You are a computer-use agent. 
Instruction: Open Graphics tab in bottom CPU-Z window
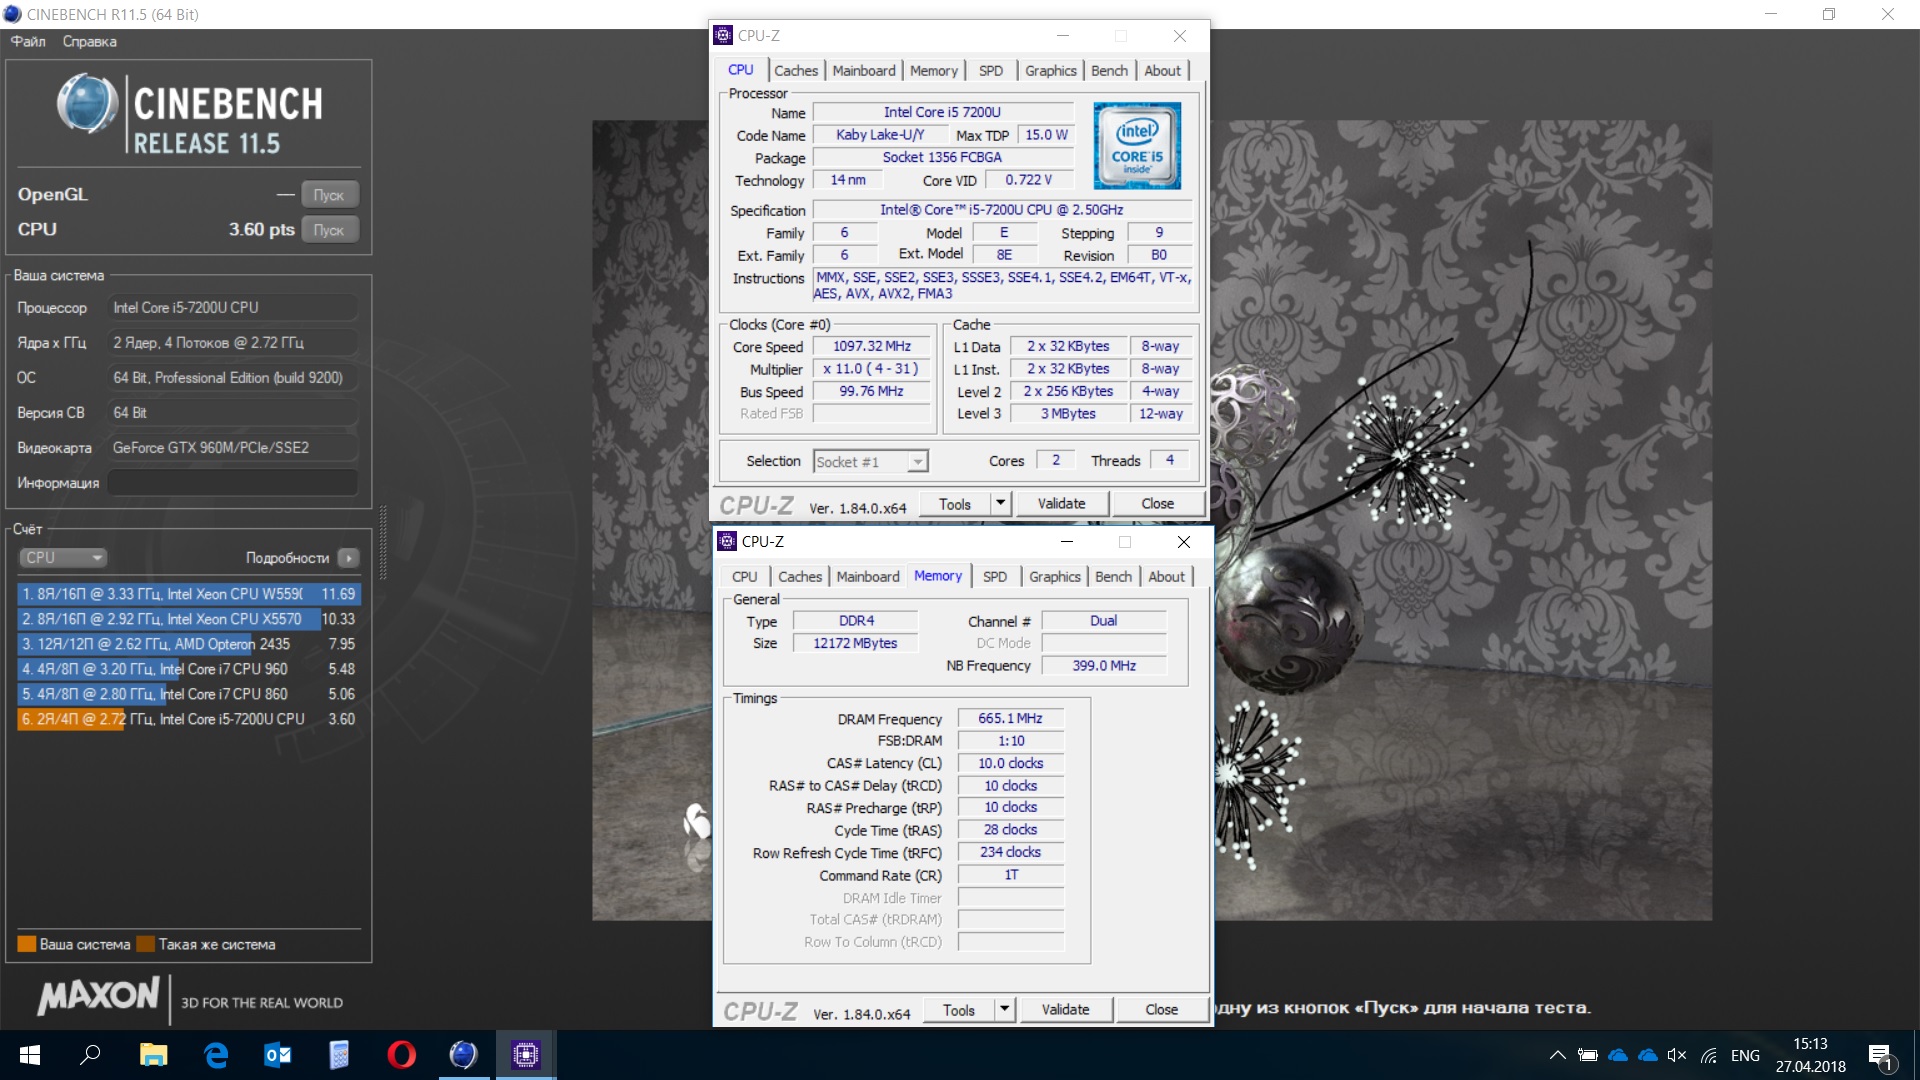pos(1055,577)
